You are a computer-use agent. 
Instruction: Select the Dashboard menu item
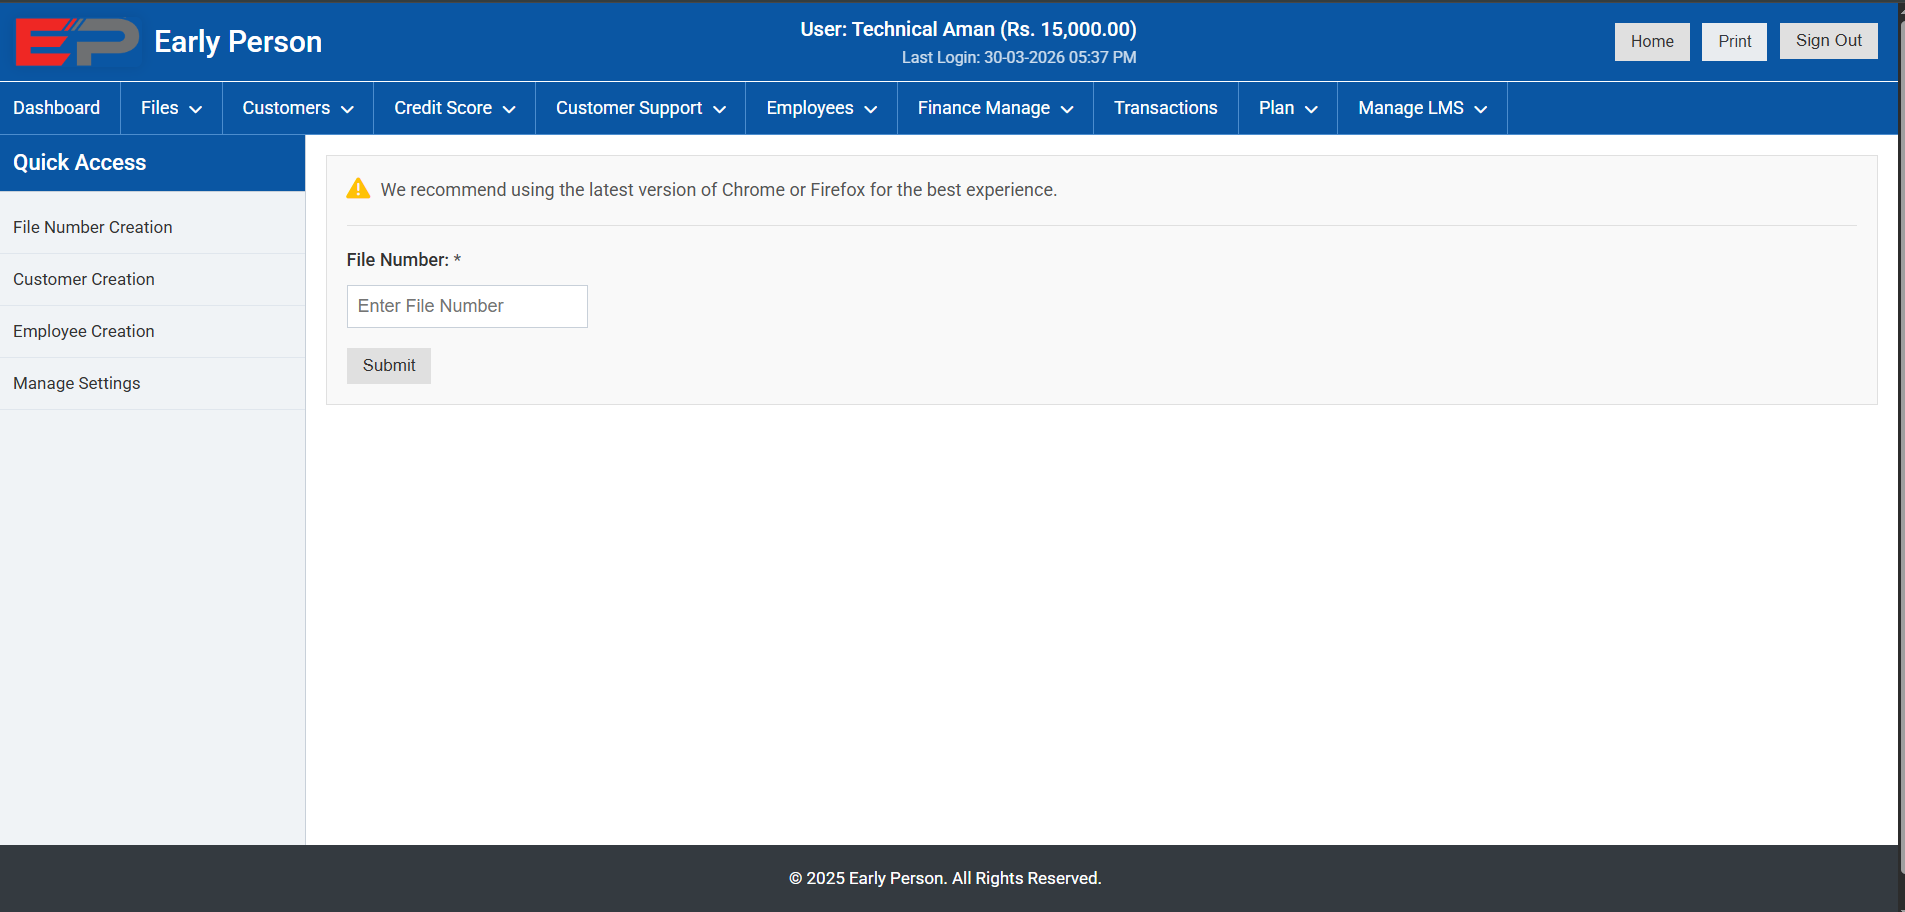57,107
